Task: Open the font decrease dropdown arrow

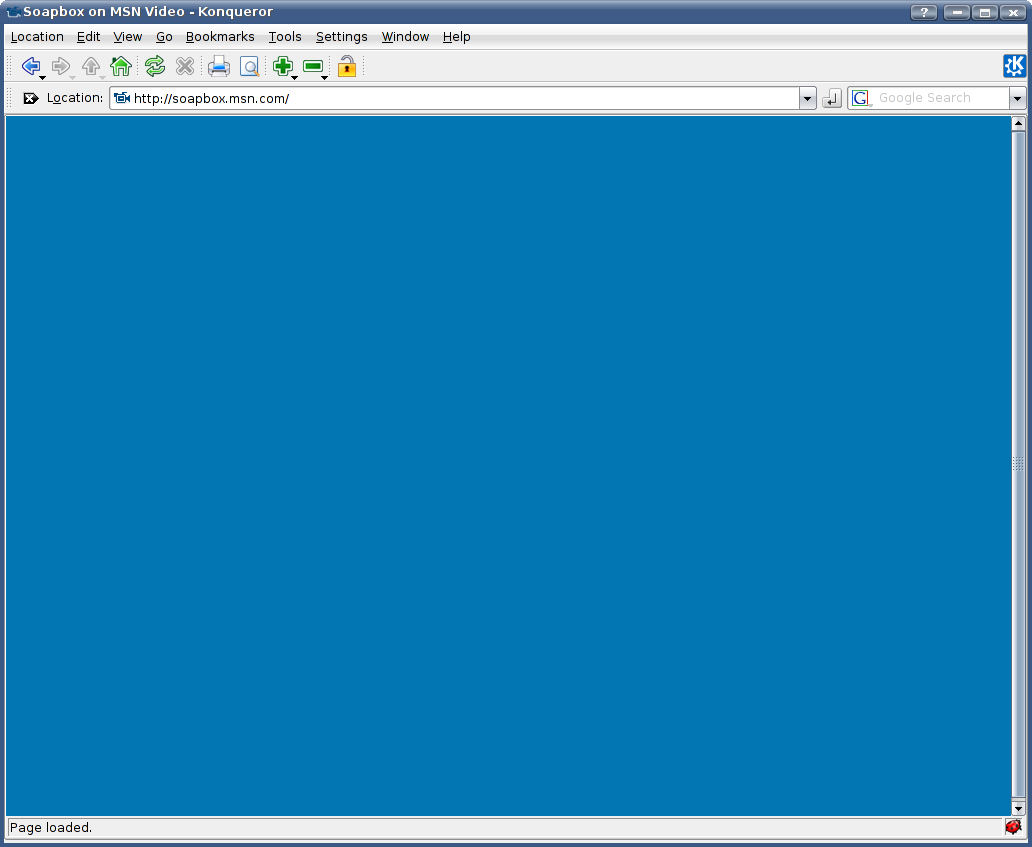Action: point(324,78)
